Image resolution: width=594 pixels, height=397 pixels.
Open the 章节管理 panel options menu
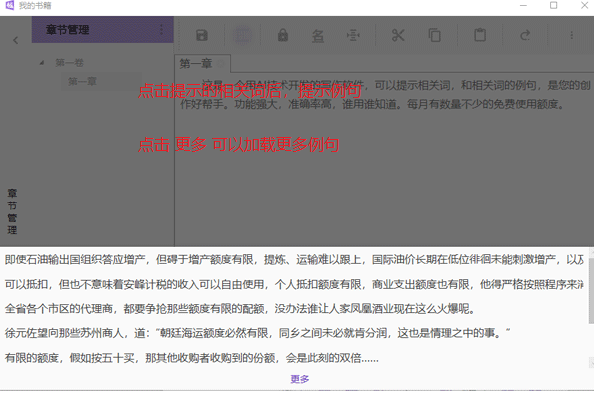161,30
